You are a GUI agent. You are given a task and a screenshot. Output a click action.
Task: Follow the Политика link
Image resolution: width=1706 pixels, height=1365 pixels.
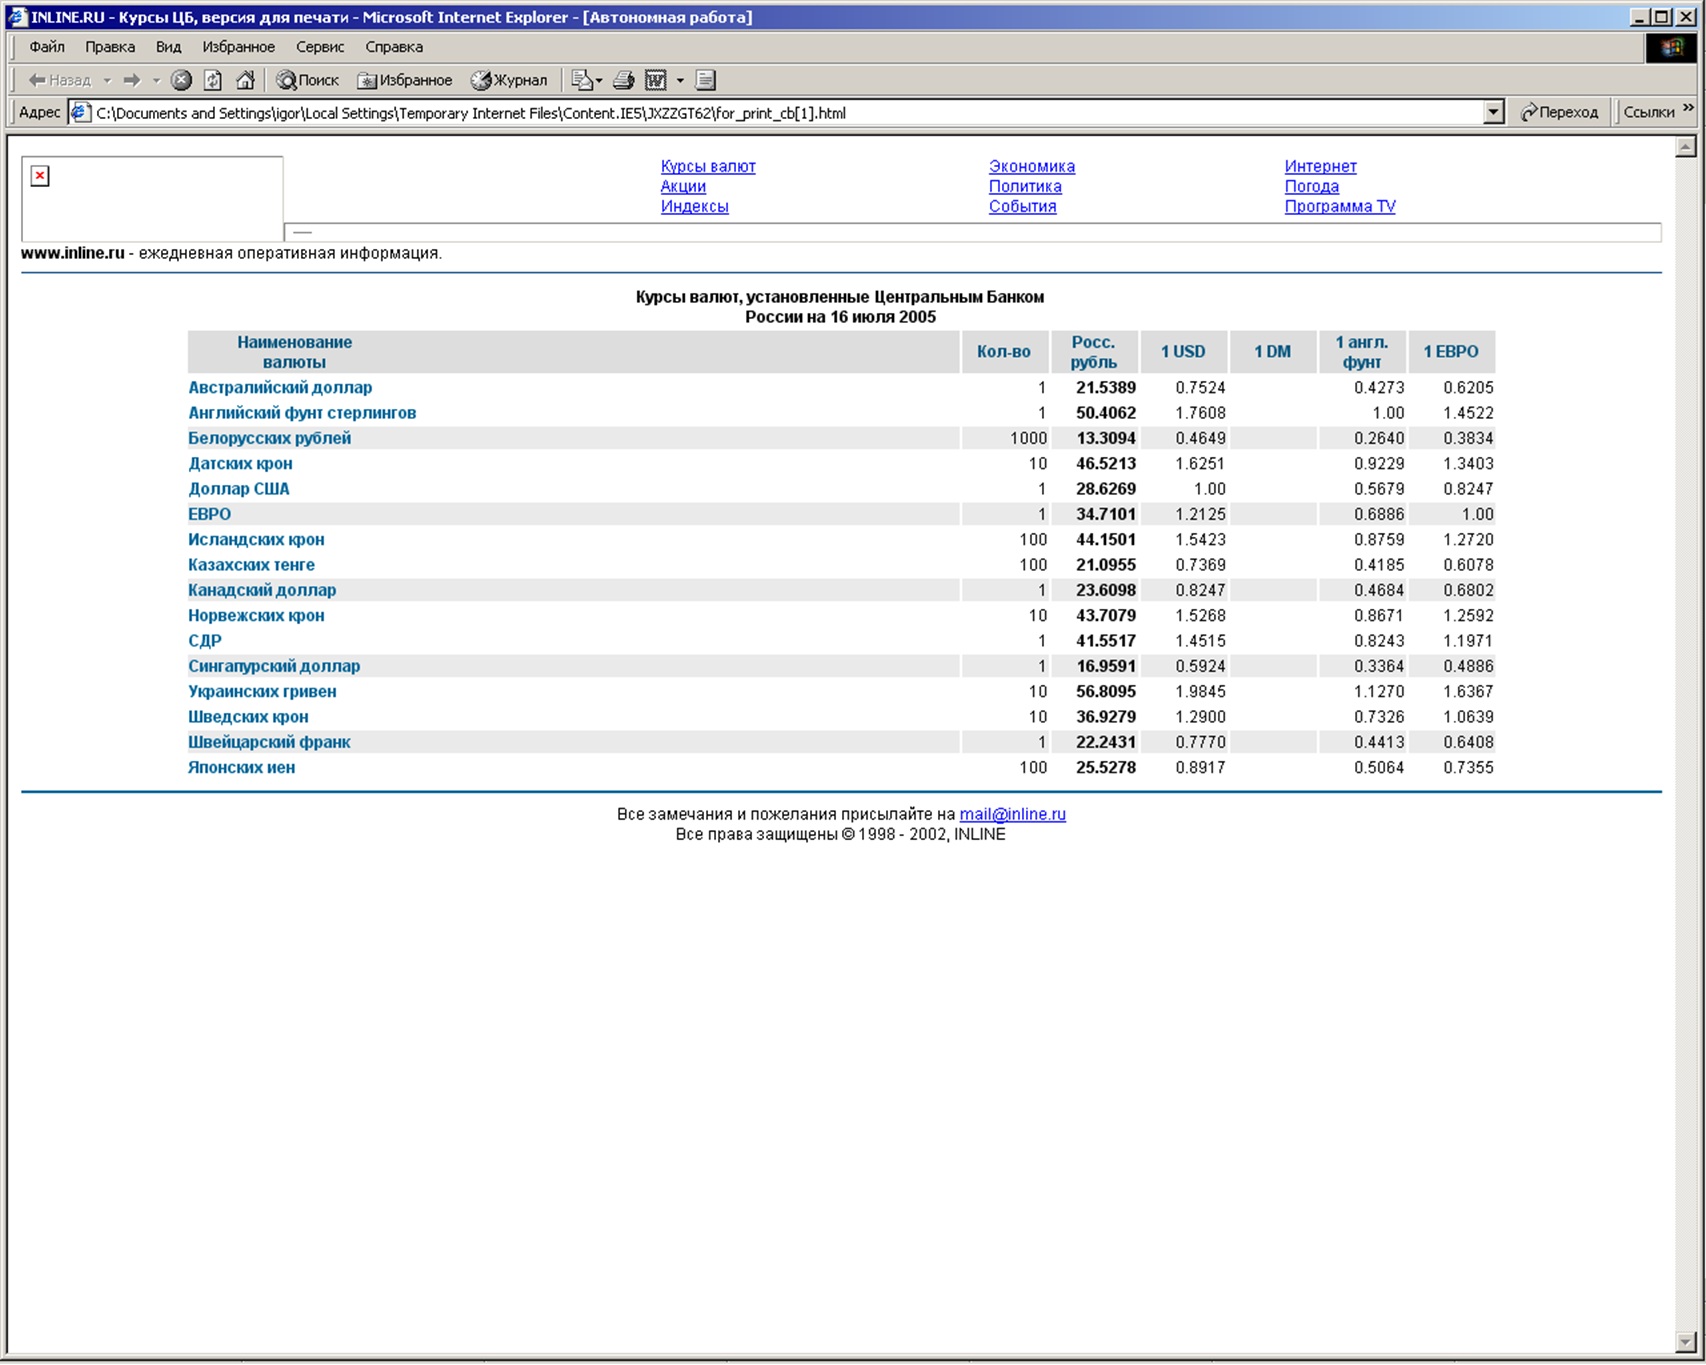coord(1025,187)
